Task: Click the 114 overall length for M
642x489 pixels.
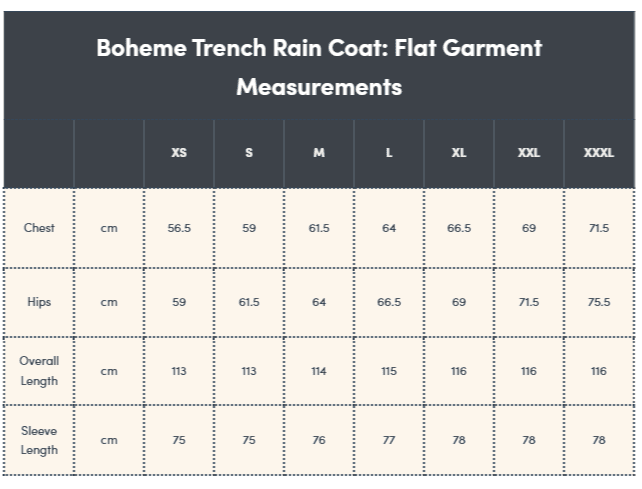Action: (319, 371)
